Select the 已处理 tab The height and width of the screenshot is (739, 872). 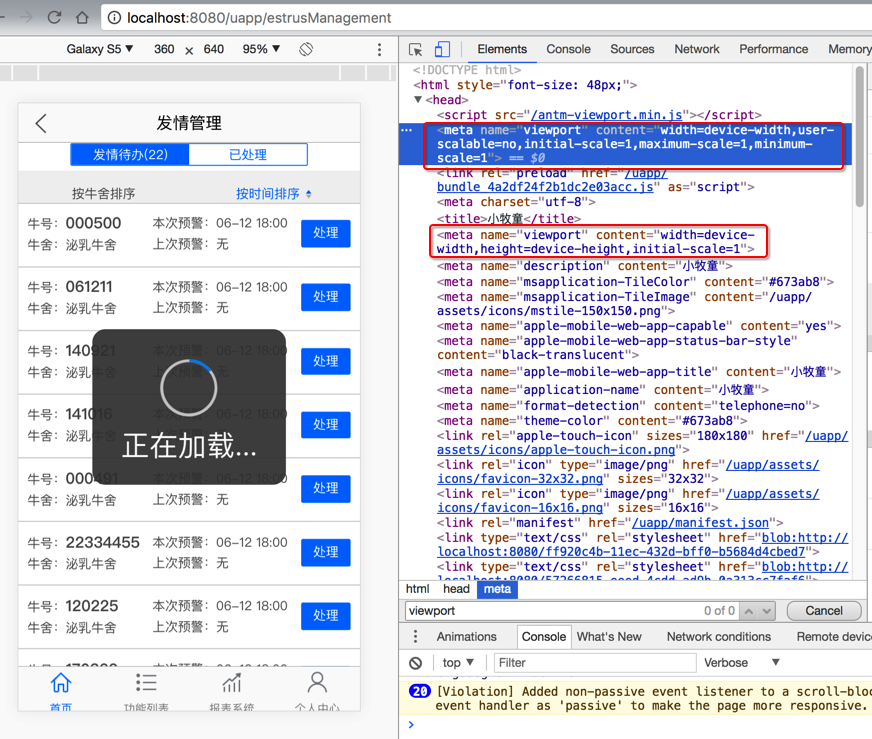[x=248, y=155]
